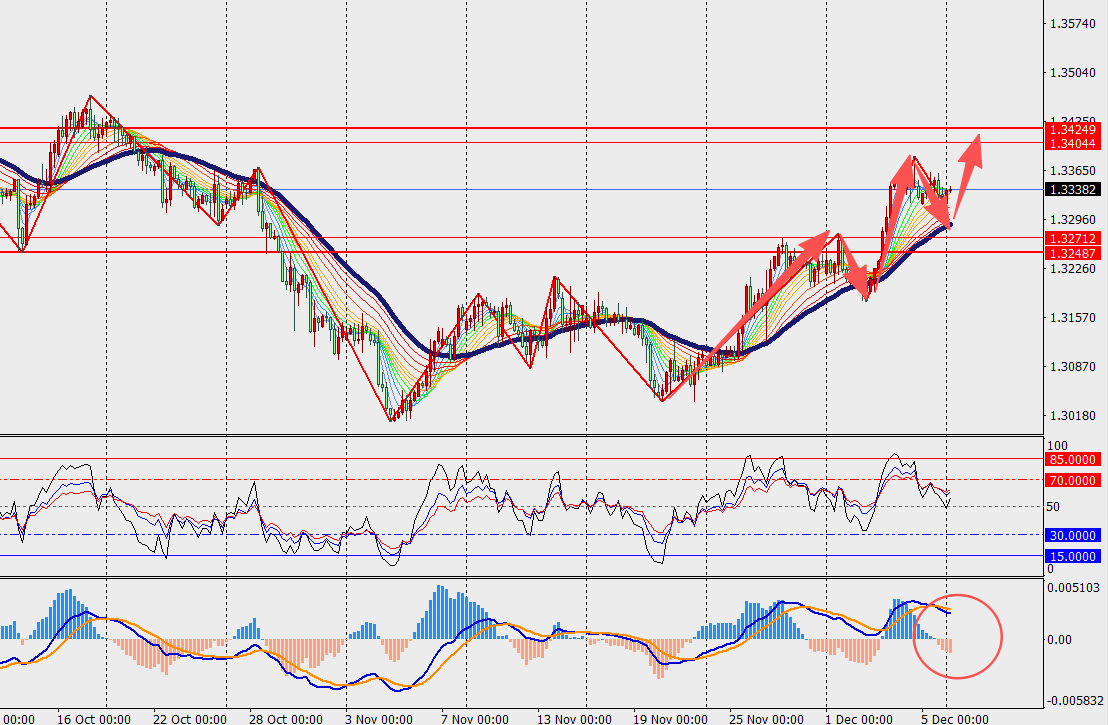Click the 70.0000 red oscillator level label
This screenshot has width=1109, height=725.
(1072, 480)
